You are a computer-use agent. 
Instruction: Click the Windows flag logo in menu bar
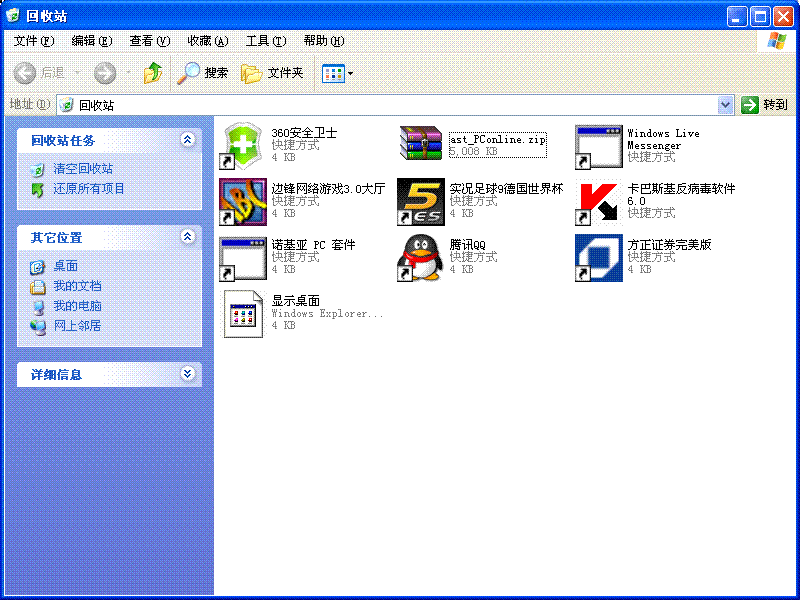[777, 41]
